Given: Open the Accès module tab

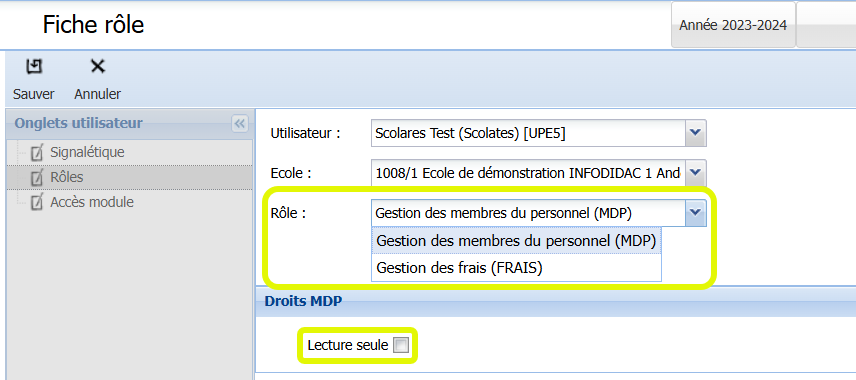Looking at the screenshot, I should (92, 202).
